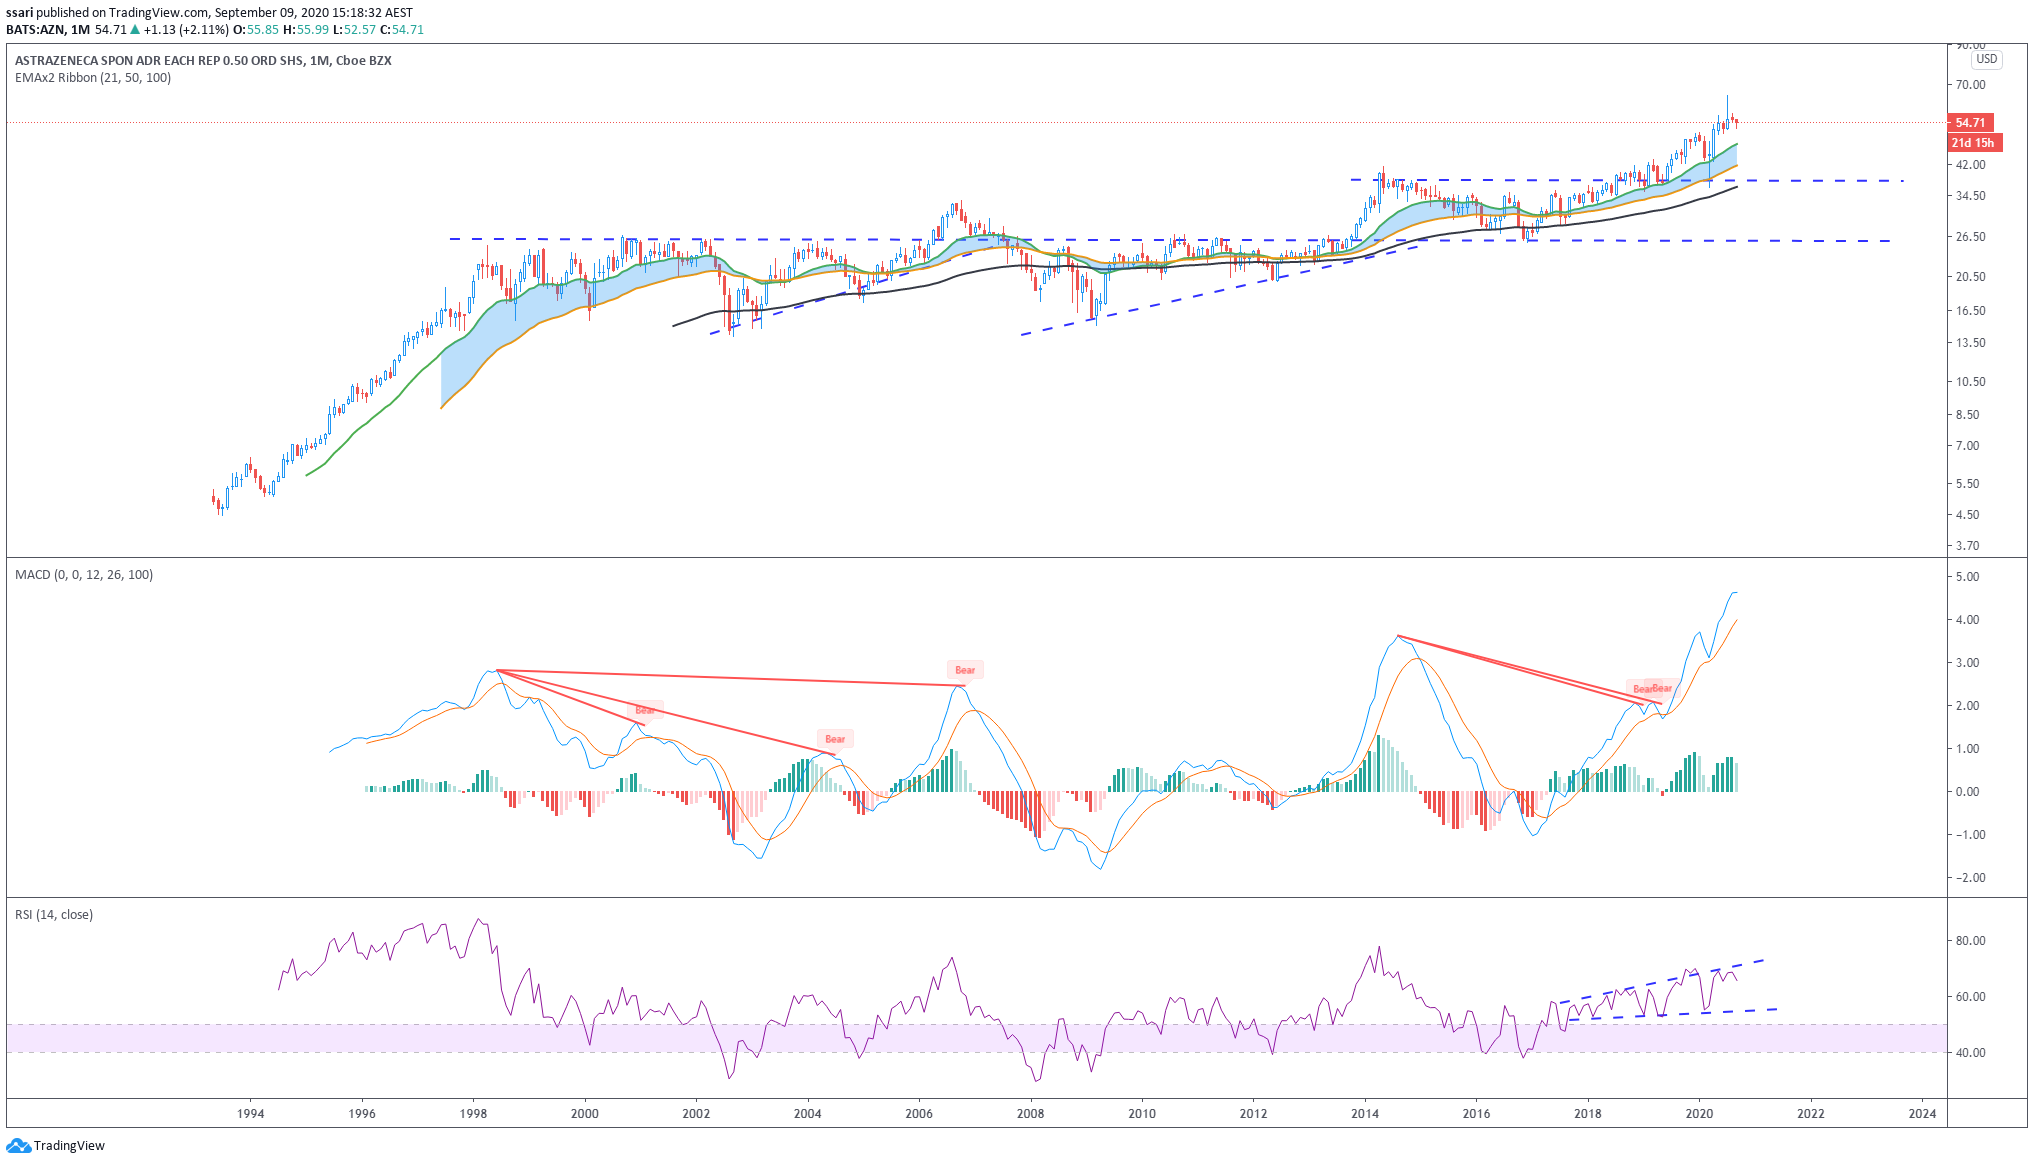Viewport: 2034px width, 1164px height.
Task: Click the rightmost Bear label near 2019
Action: [x=1662, y=688]
